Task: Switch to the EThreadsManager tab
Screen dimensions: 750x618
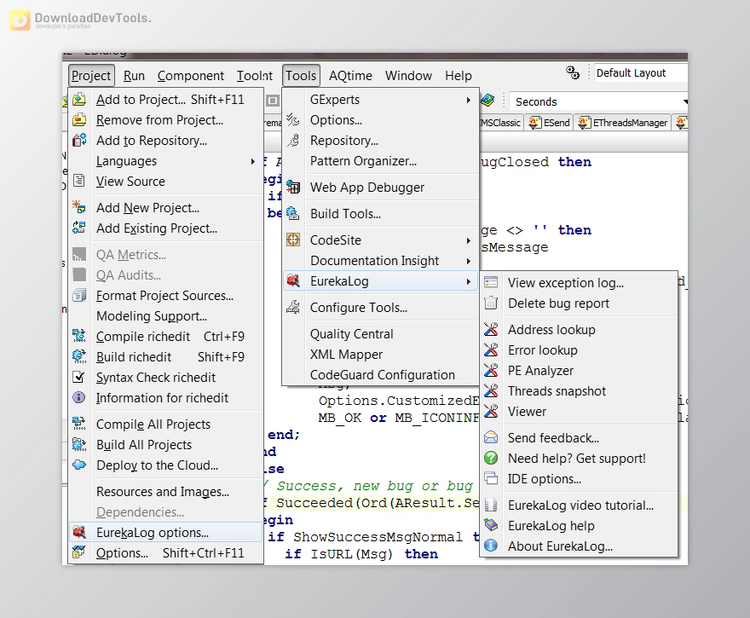Action: [x=622, y=122]
